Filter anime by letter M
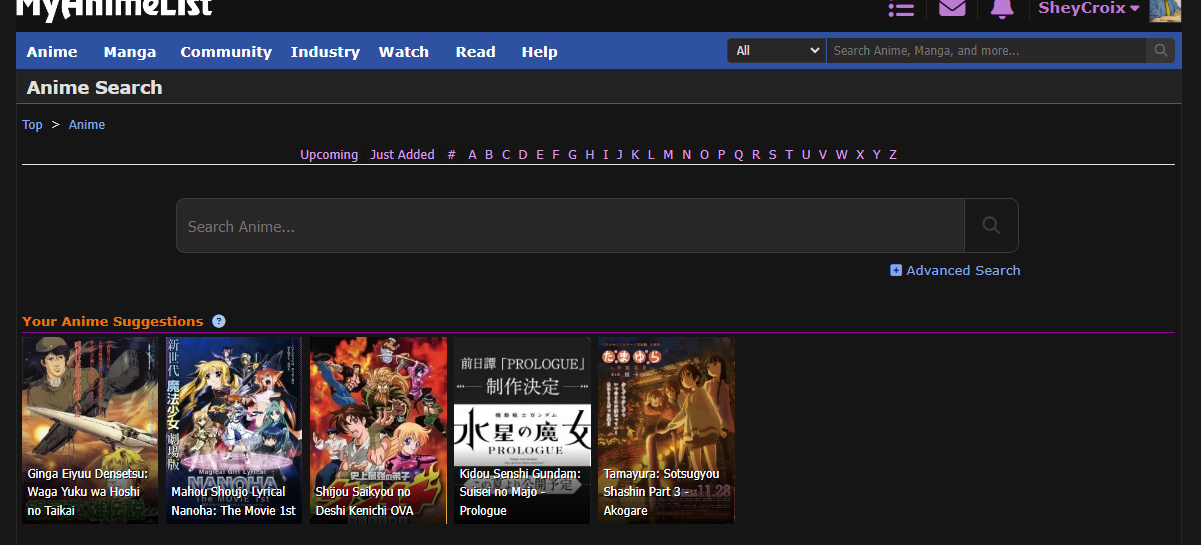 (668, 155)
